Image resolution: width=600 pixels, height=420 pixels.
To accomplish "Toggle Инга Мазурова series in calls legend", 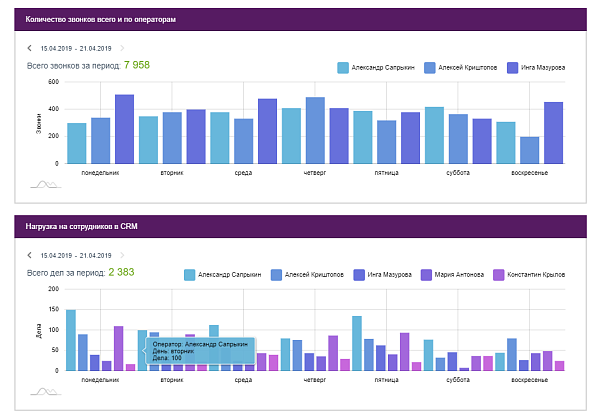I will [x=536, y=68].
